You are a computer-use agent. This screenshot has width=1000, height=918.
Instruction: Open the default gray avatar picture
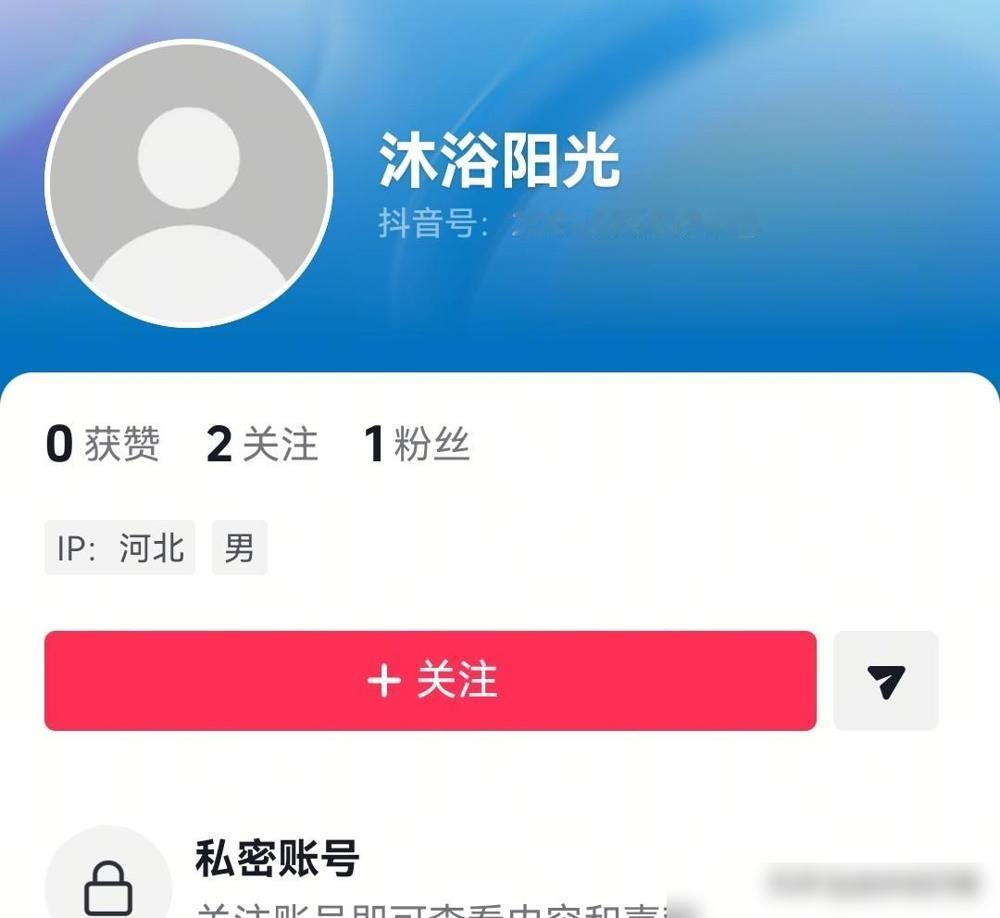(x=189, y=183)
